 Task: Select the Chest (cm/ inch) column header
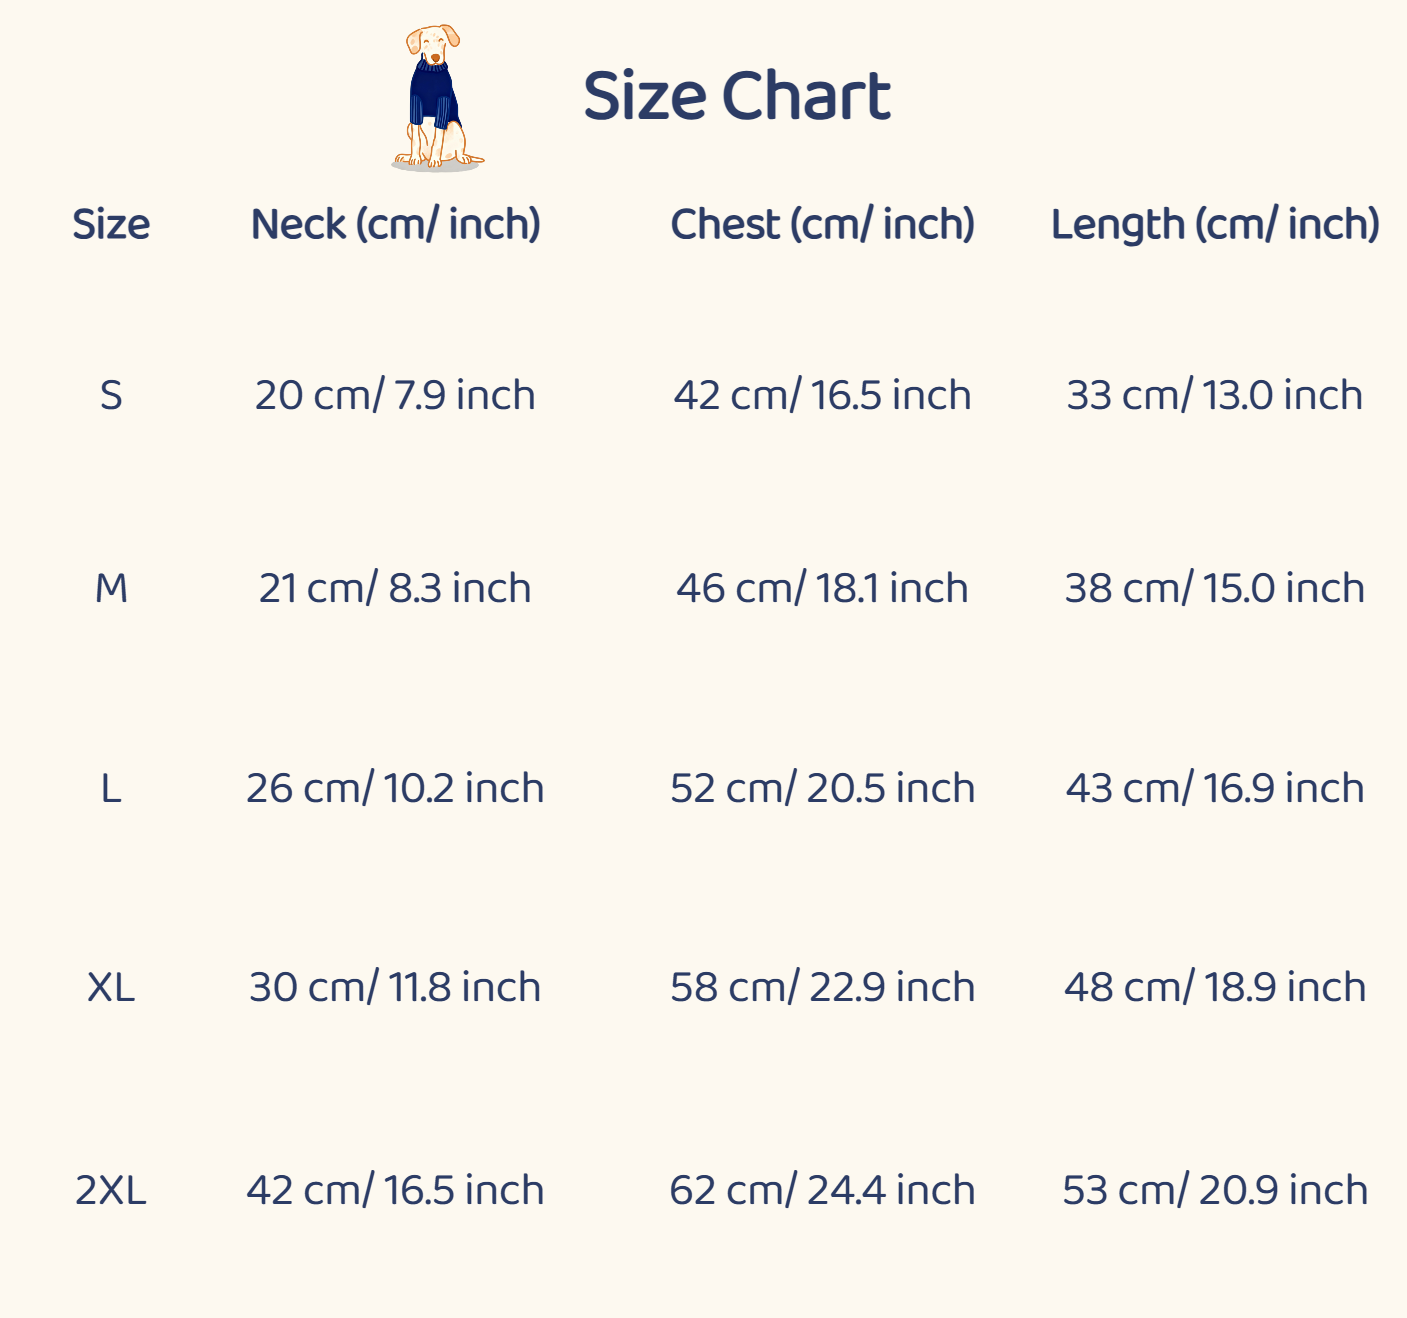click(822, 224)
